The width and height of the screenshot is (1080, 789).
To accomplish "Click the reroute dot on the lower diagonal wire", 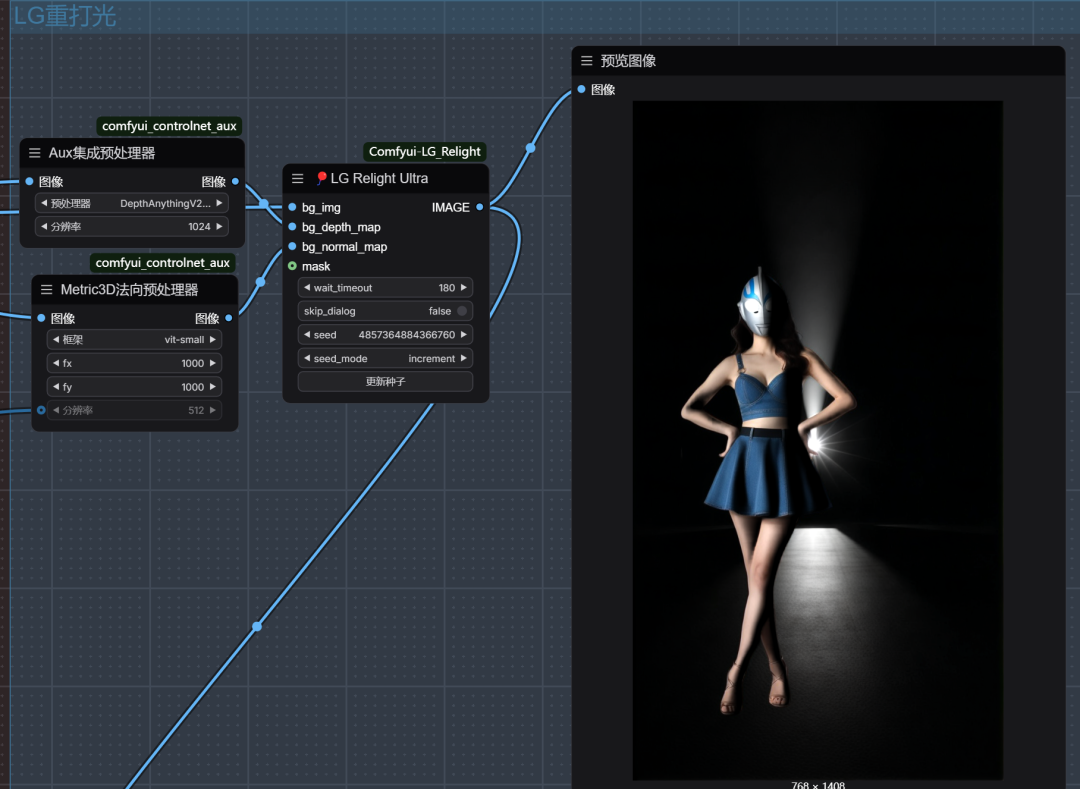I will [x=257, y=627].
